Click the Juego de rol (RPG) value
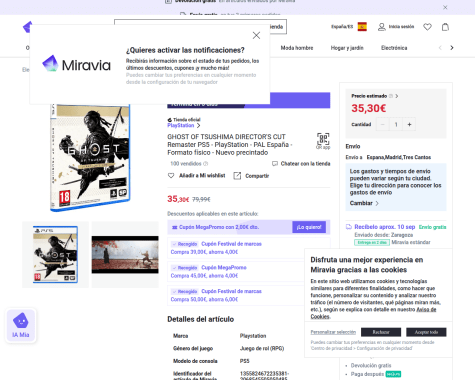The height and width of the screenshot is (380, 475). pos(262,348)
